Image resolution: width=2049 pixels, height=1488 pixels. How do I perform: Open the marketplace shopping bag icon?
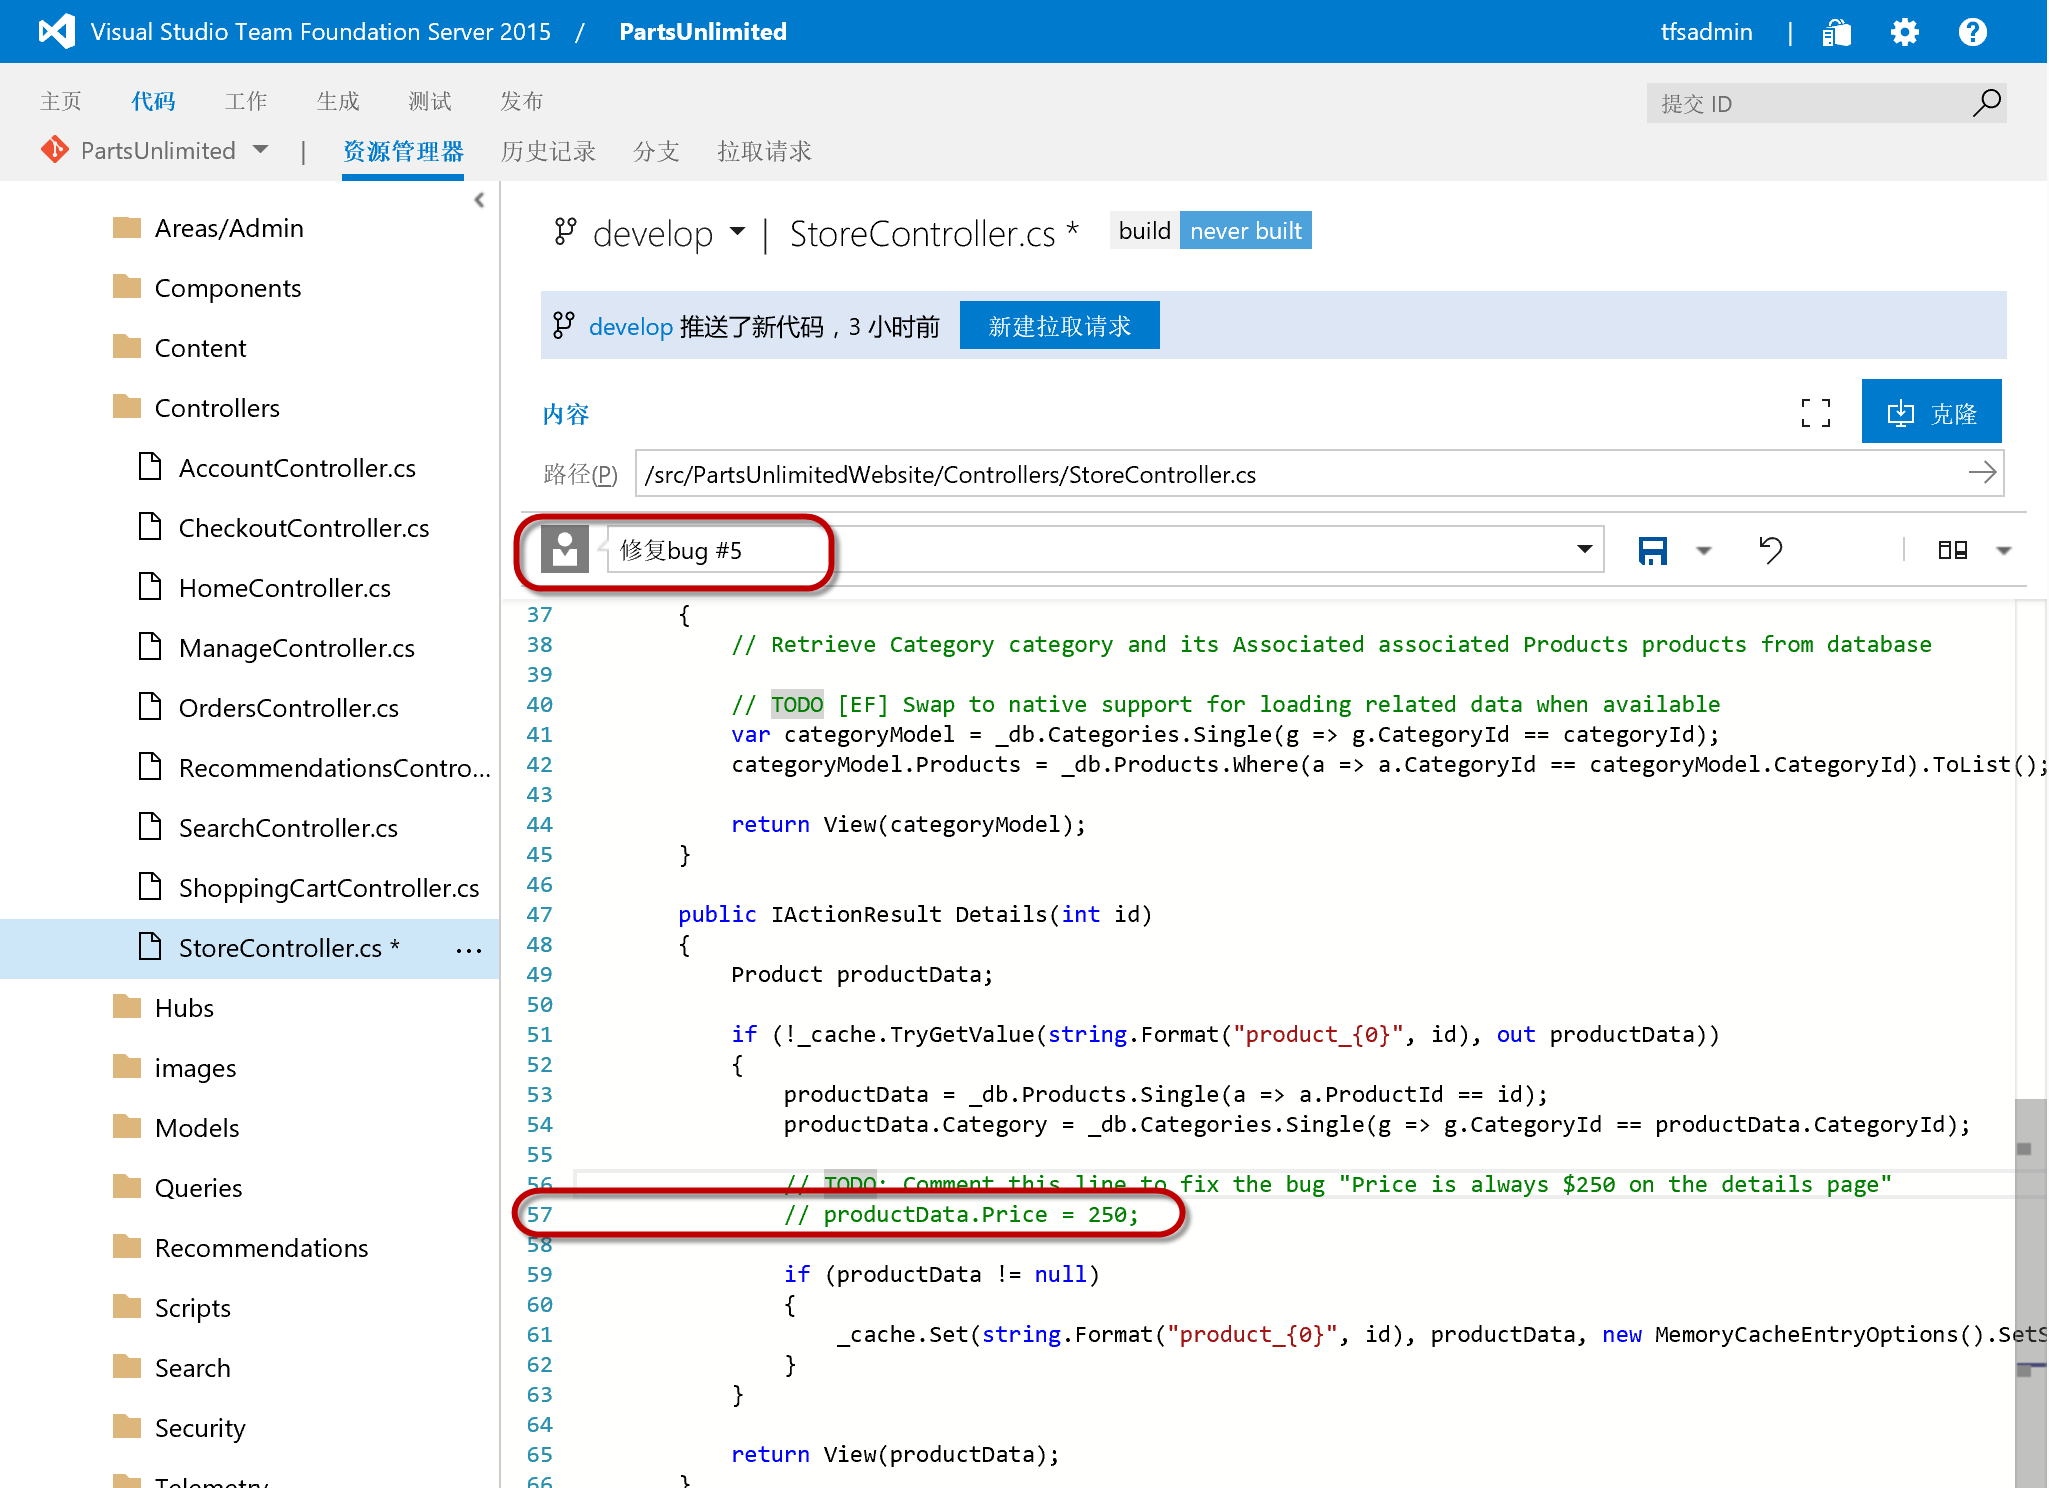pos(1837,32)
